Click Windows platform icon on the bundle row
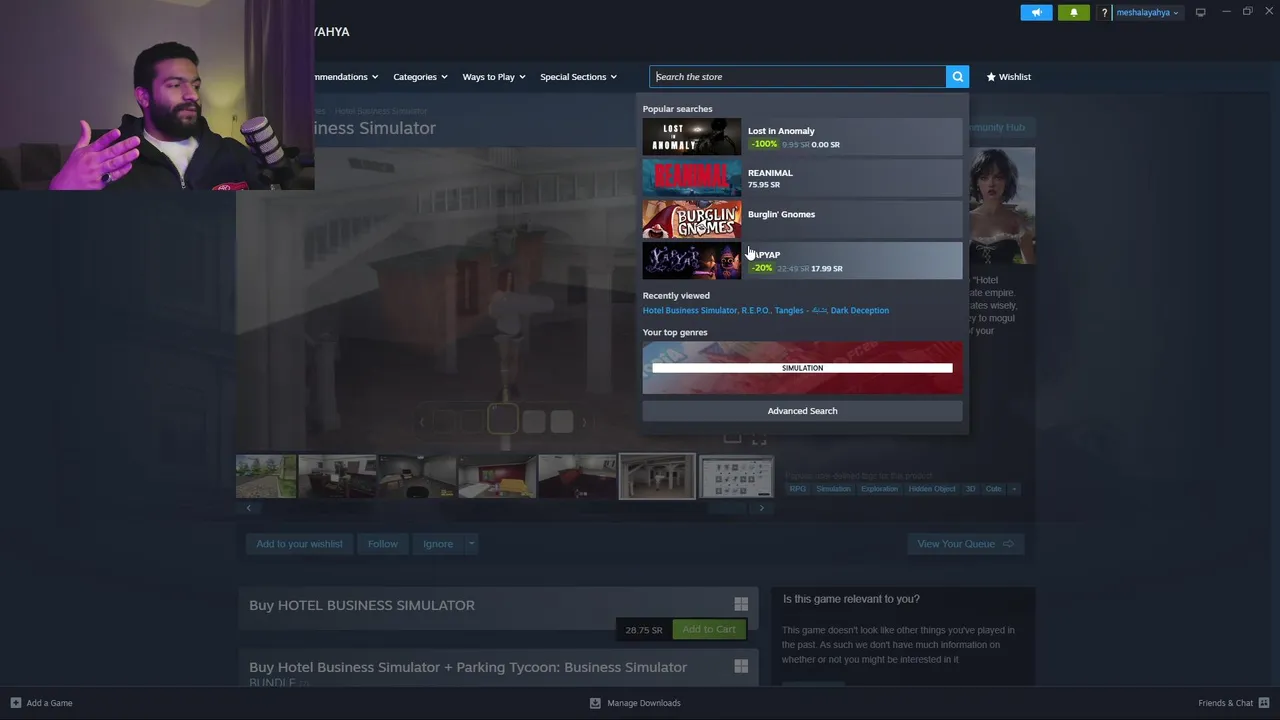The width and height of the screenshot is (1280, 720). [741, 666]
